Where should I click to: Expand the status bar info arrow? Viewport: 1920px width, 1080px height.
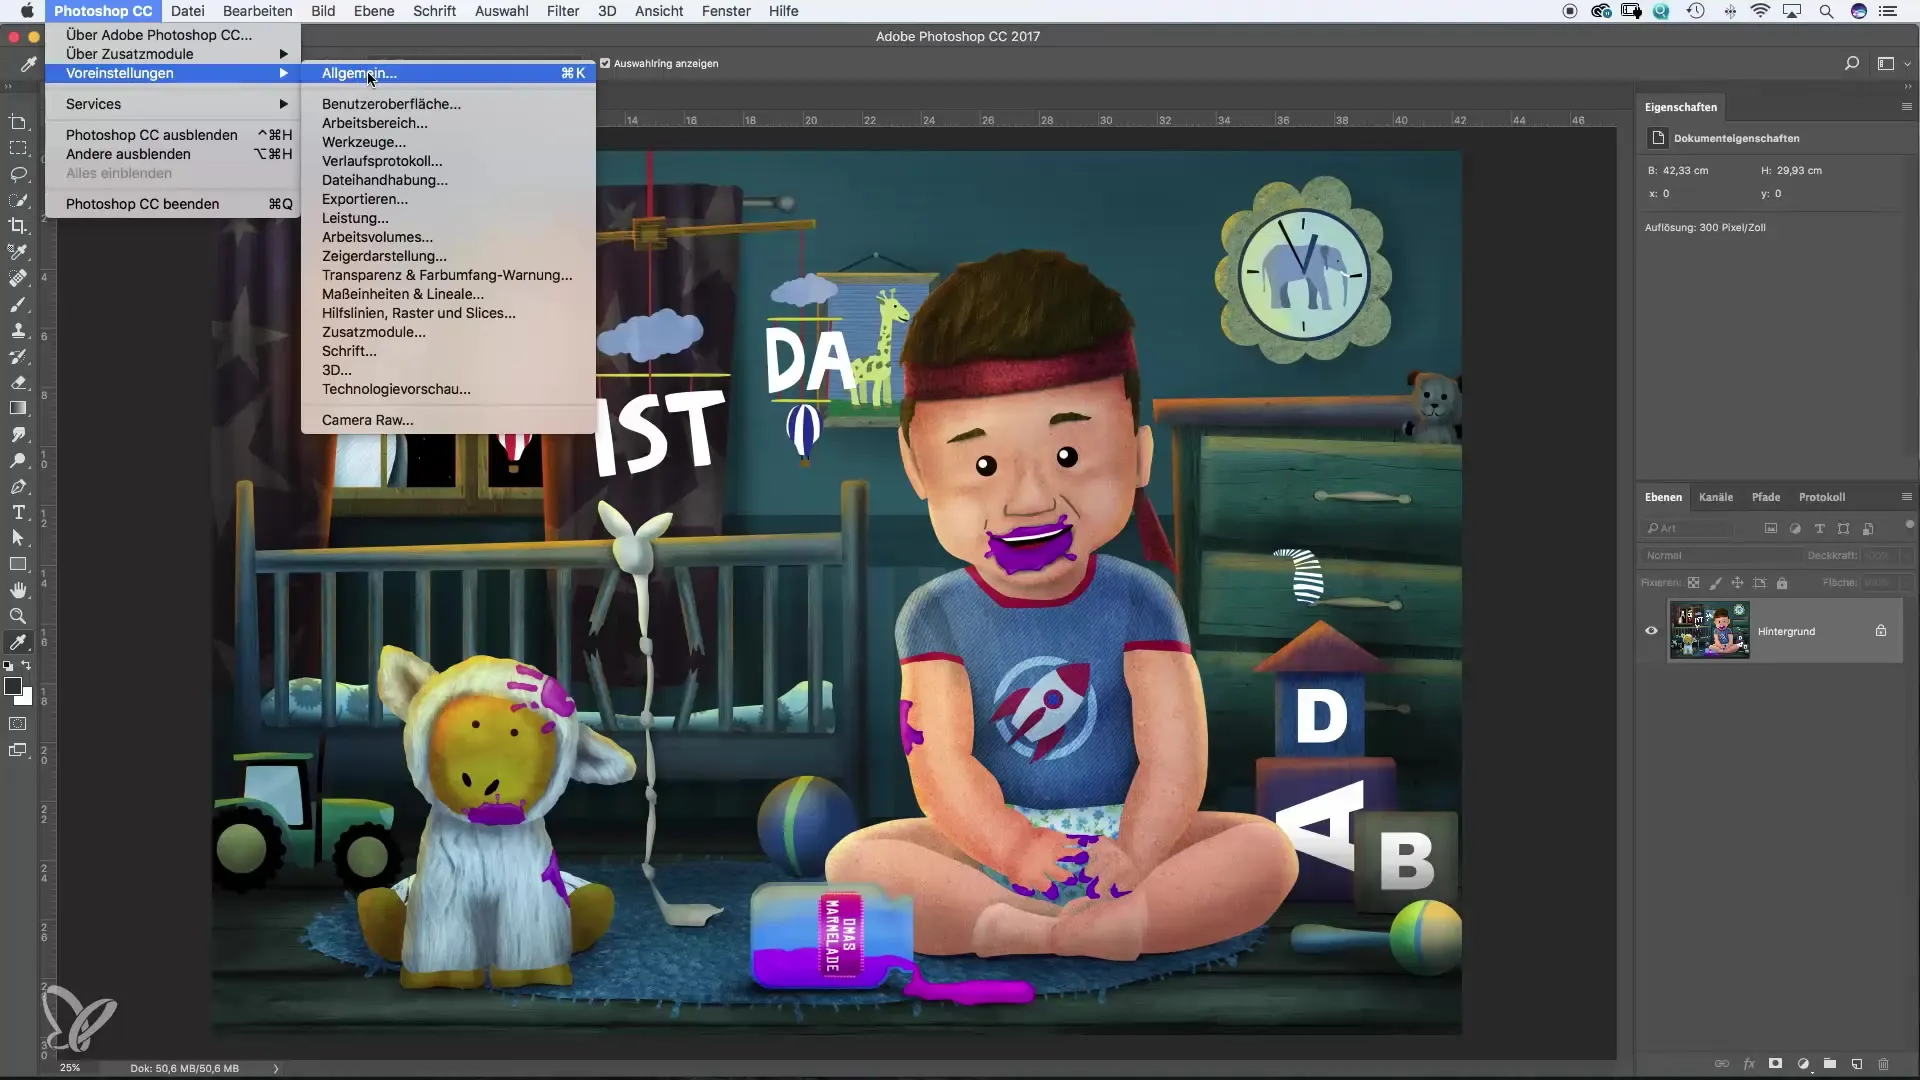pyautogui.click(x=276, y=1068)
